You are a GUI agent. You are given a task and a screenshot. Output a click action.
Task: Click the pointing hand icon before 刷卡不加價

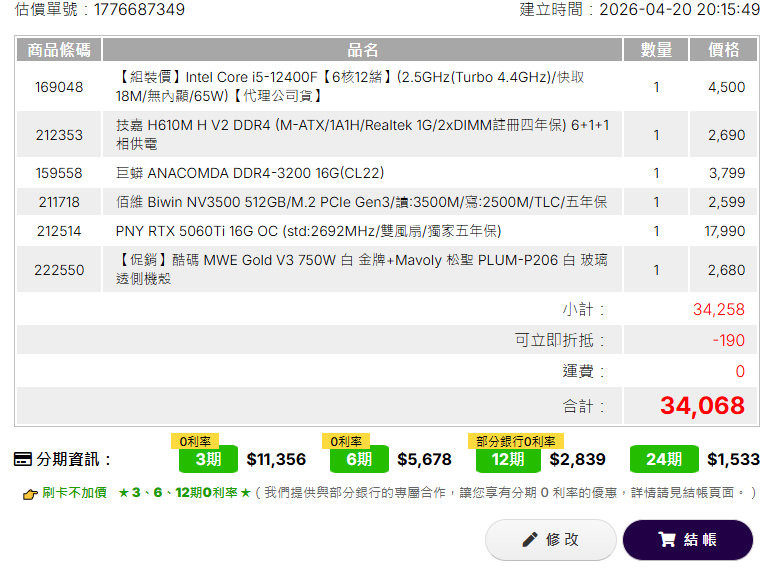pos(30,494)
